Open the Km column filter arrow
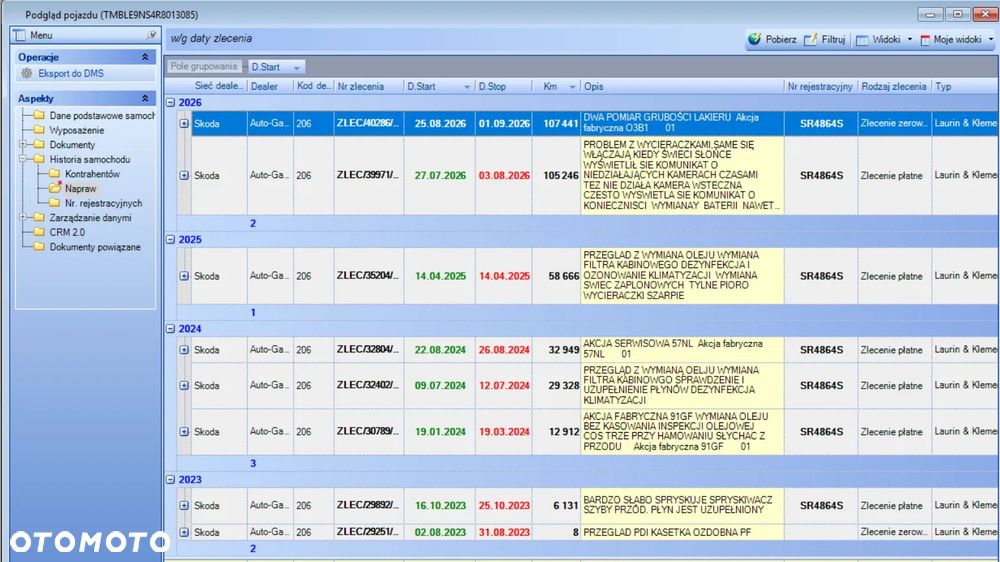Image resolution: width=1000 pixels, height=562 pixels. (x=572, y=87)
